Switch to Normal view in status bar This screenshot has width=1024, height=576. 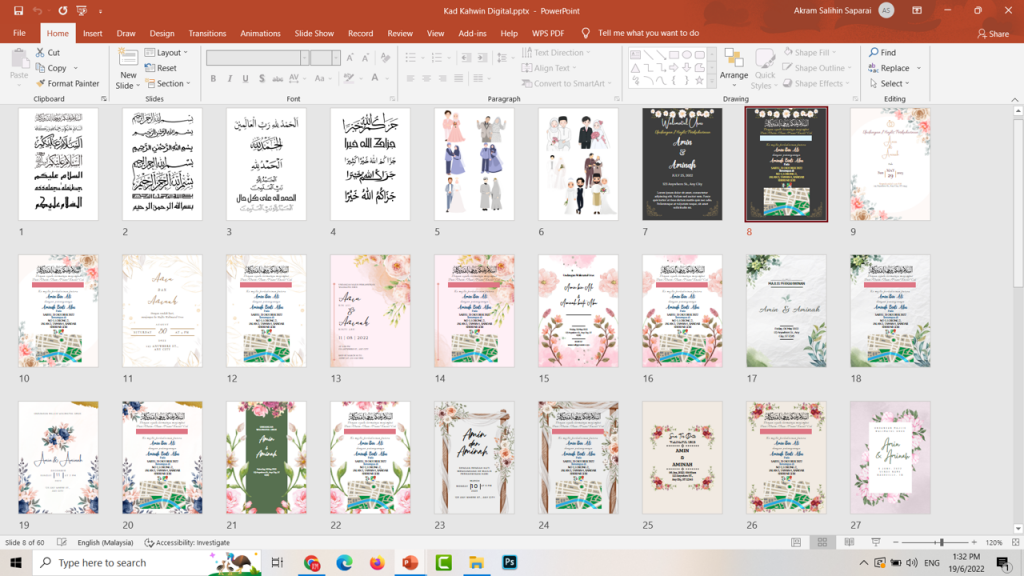(796, 542)
